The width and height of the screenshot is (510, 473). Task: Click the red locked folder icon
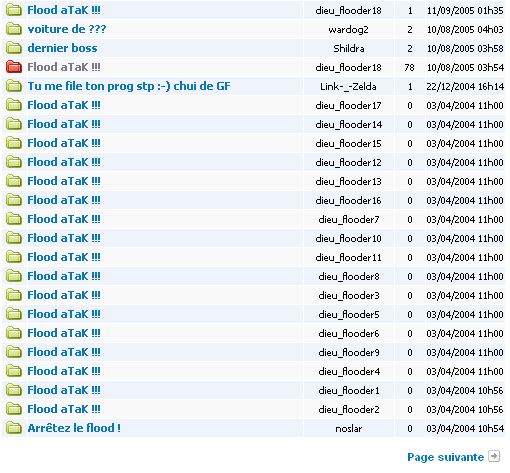pyautogui.click(x=14, y=67)
